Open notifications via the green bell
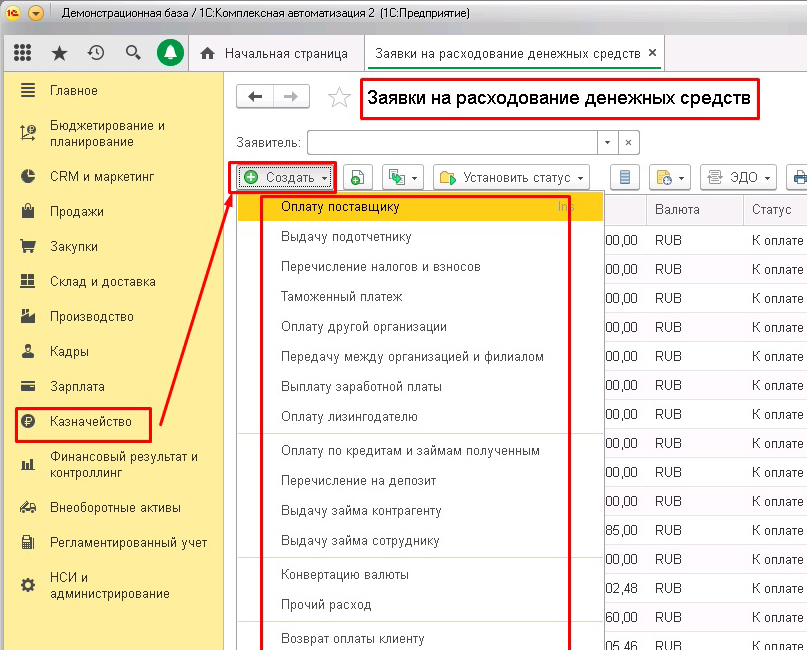The image size is (807, 650). [170, 52]
